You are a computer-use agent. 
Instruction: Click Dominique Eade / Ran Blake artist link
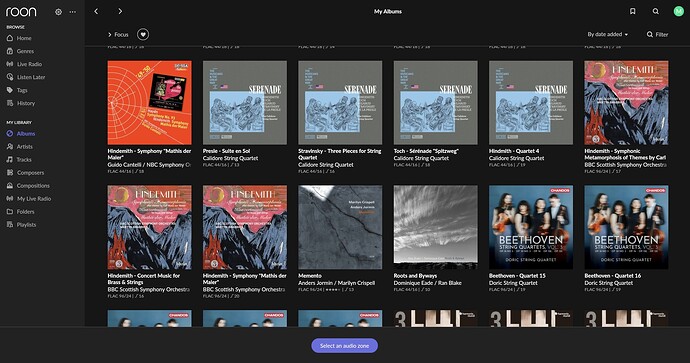tap(428, 283)
